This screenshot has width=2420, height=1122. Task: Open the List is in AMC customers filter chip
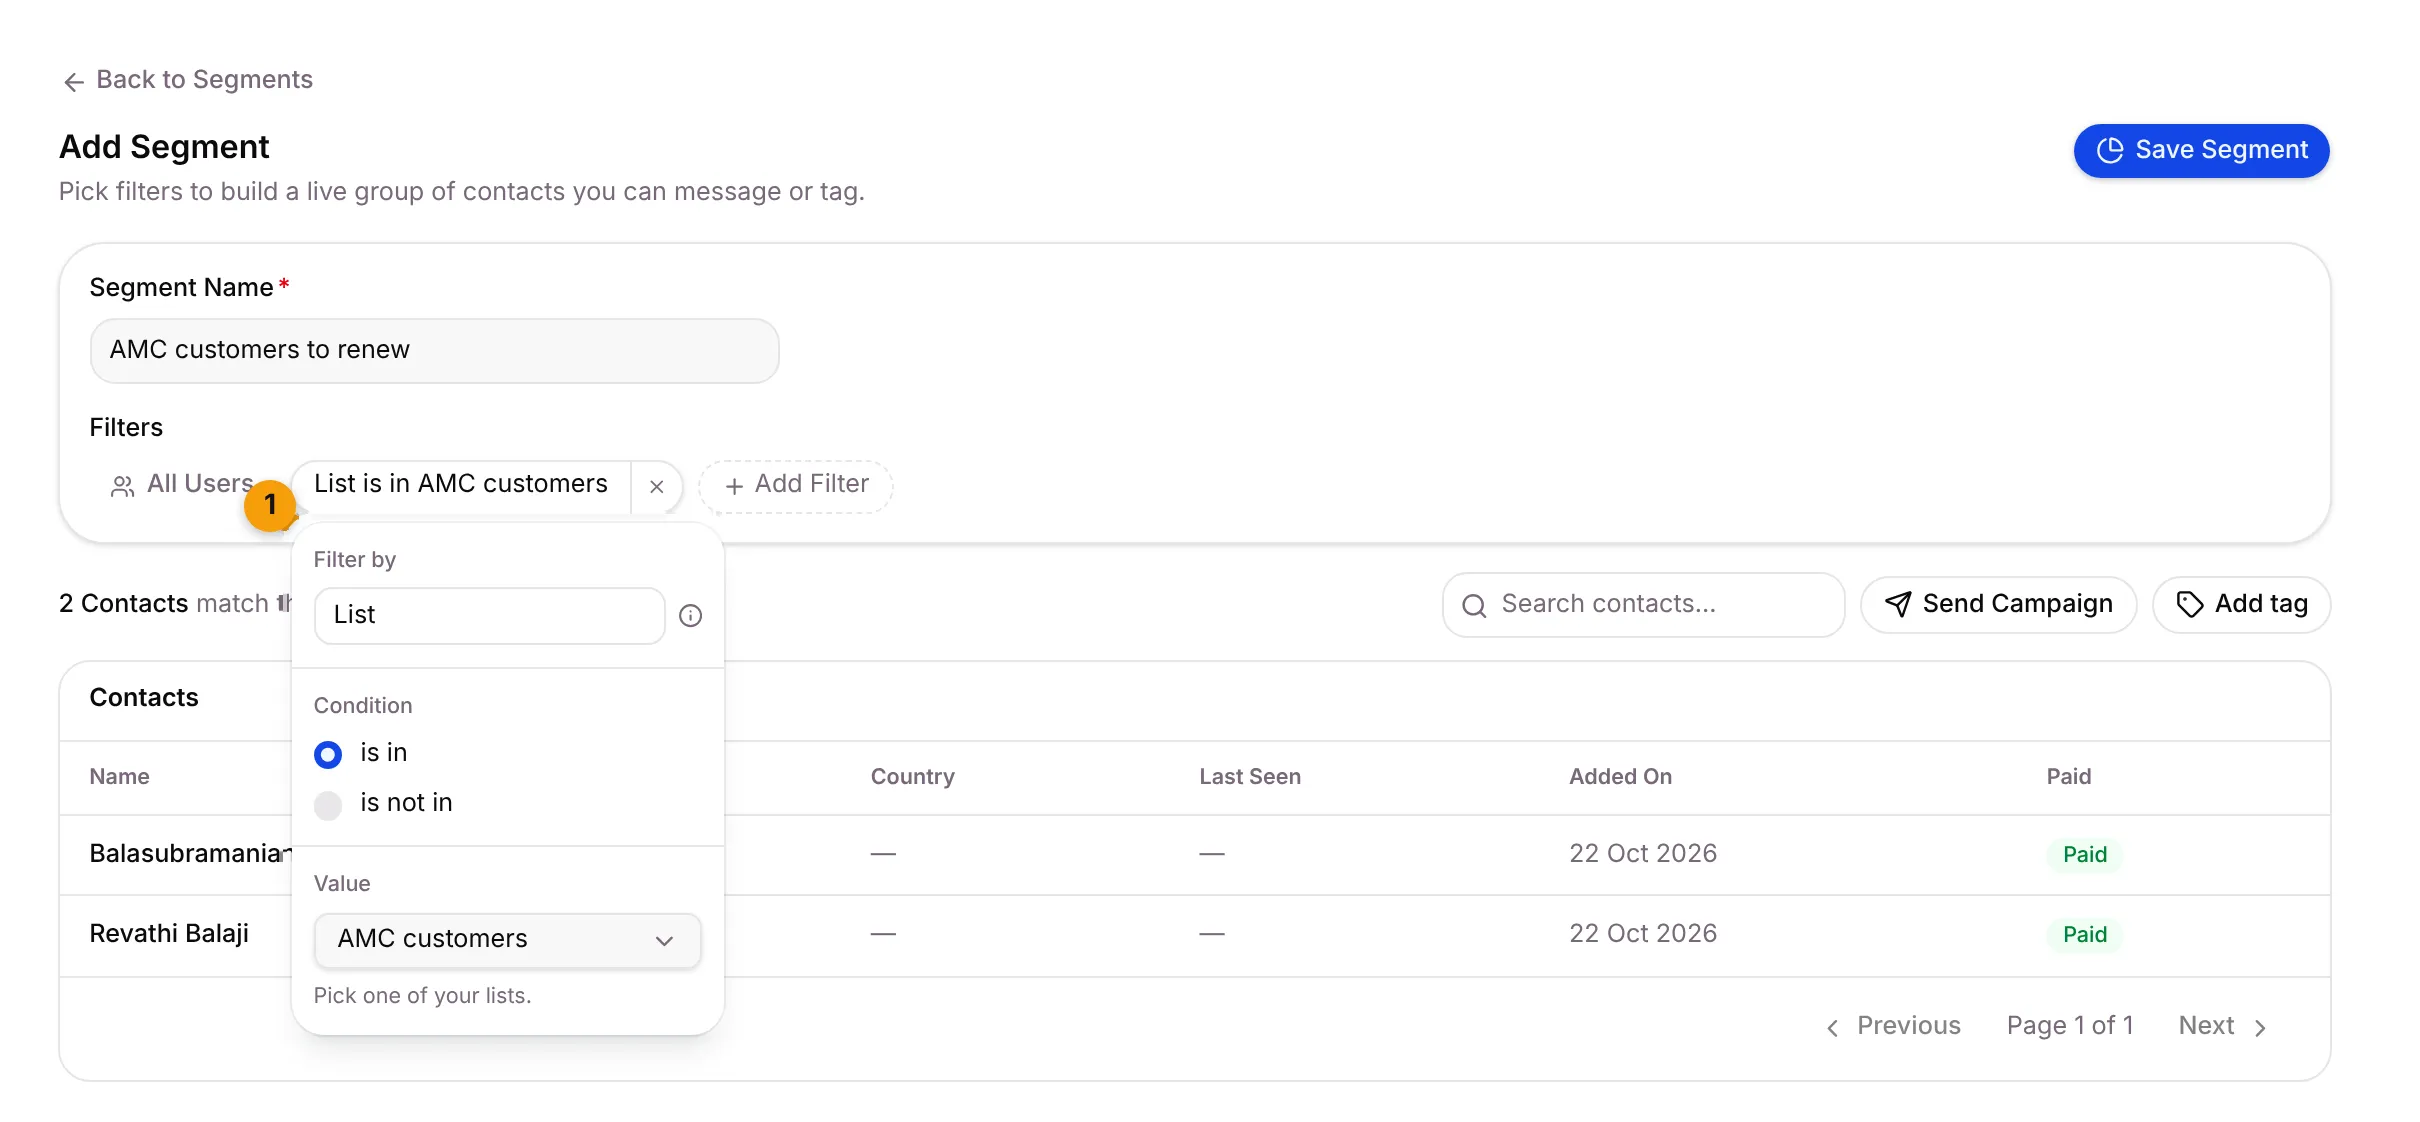pyautogui.click(x=461, y=484)
